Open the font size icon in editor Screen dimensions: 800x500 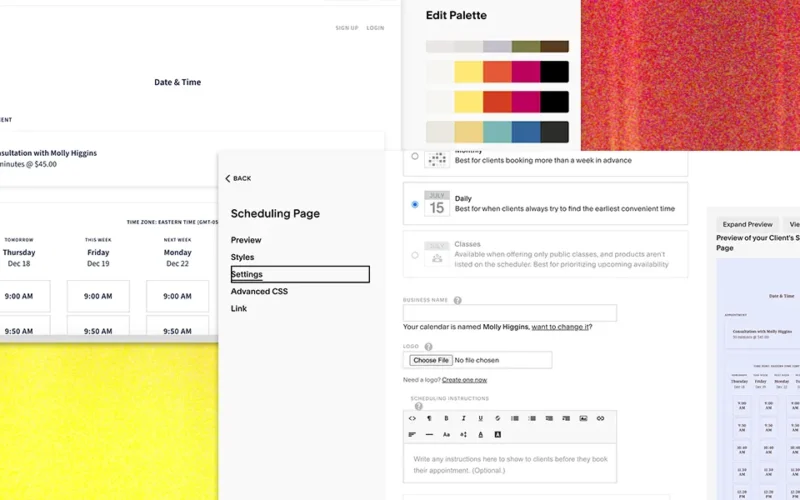tap(463, 435)
